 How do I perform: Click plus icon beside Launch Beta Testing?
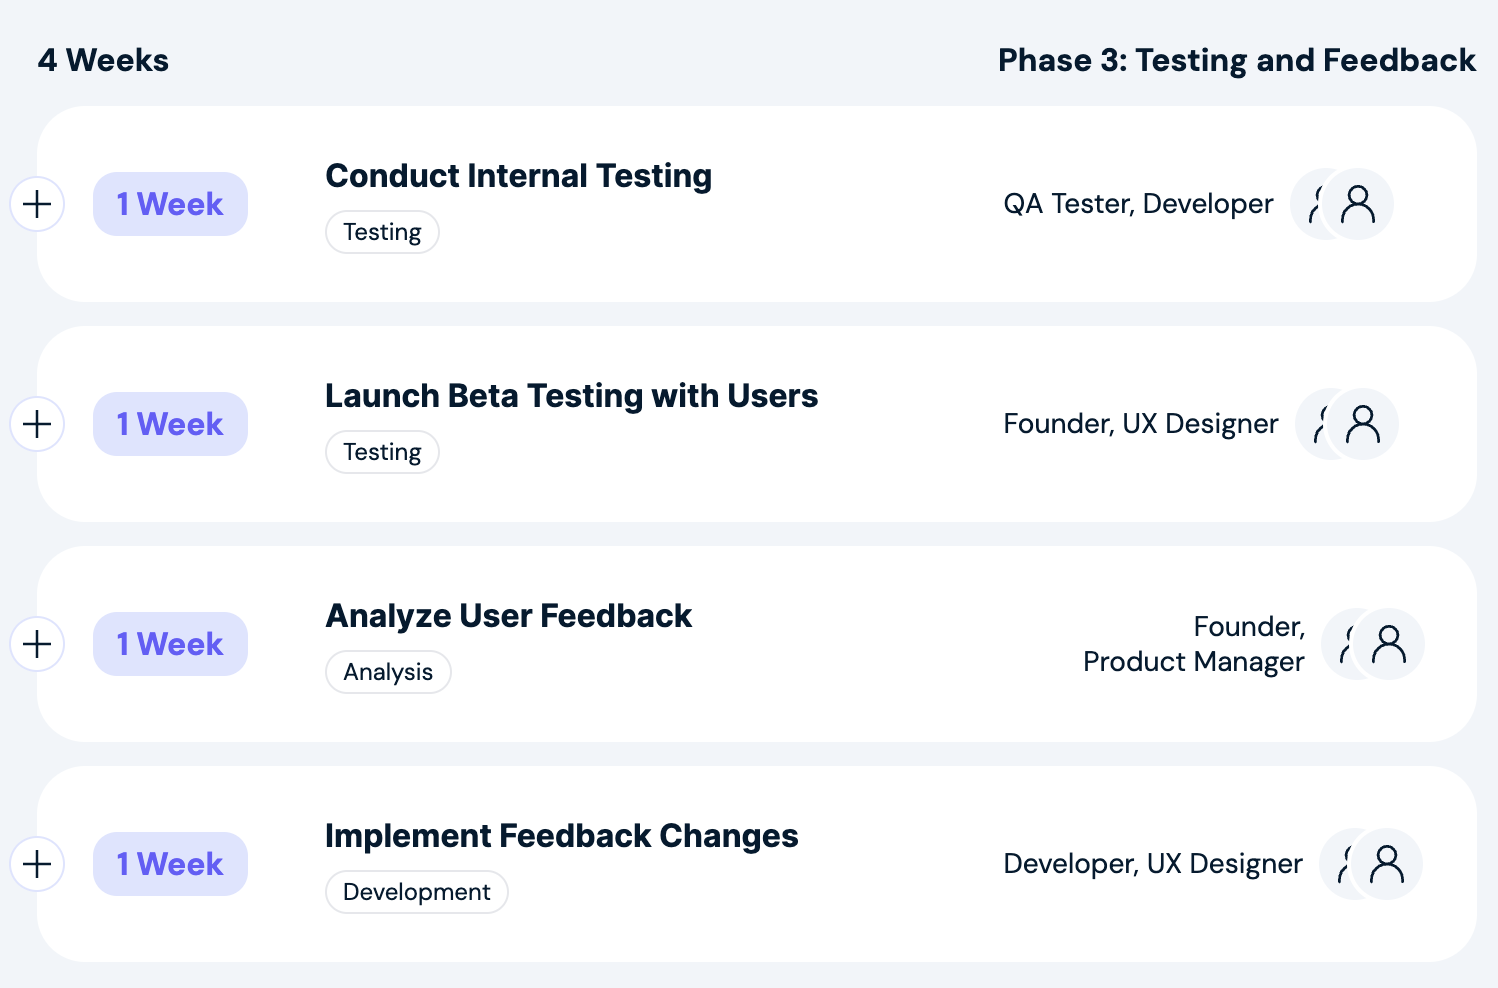tap(37, 424)
